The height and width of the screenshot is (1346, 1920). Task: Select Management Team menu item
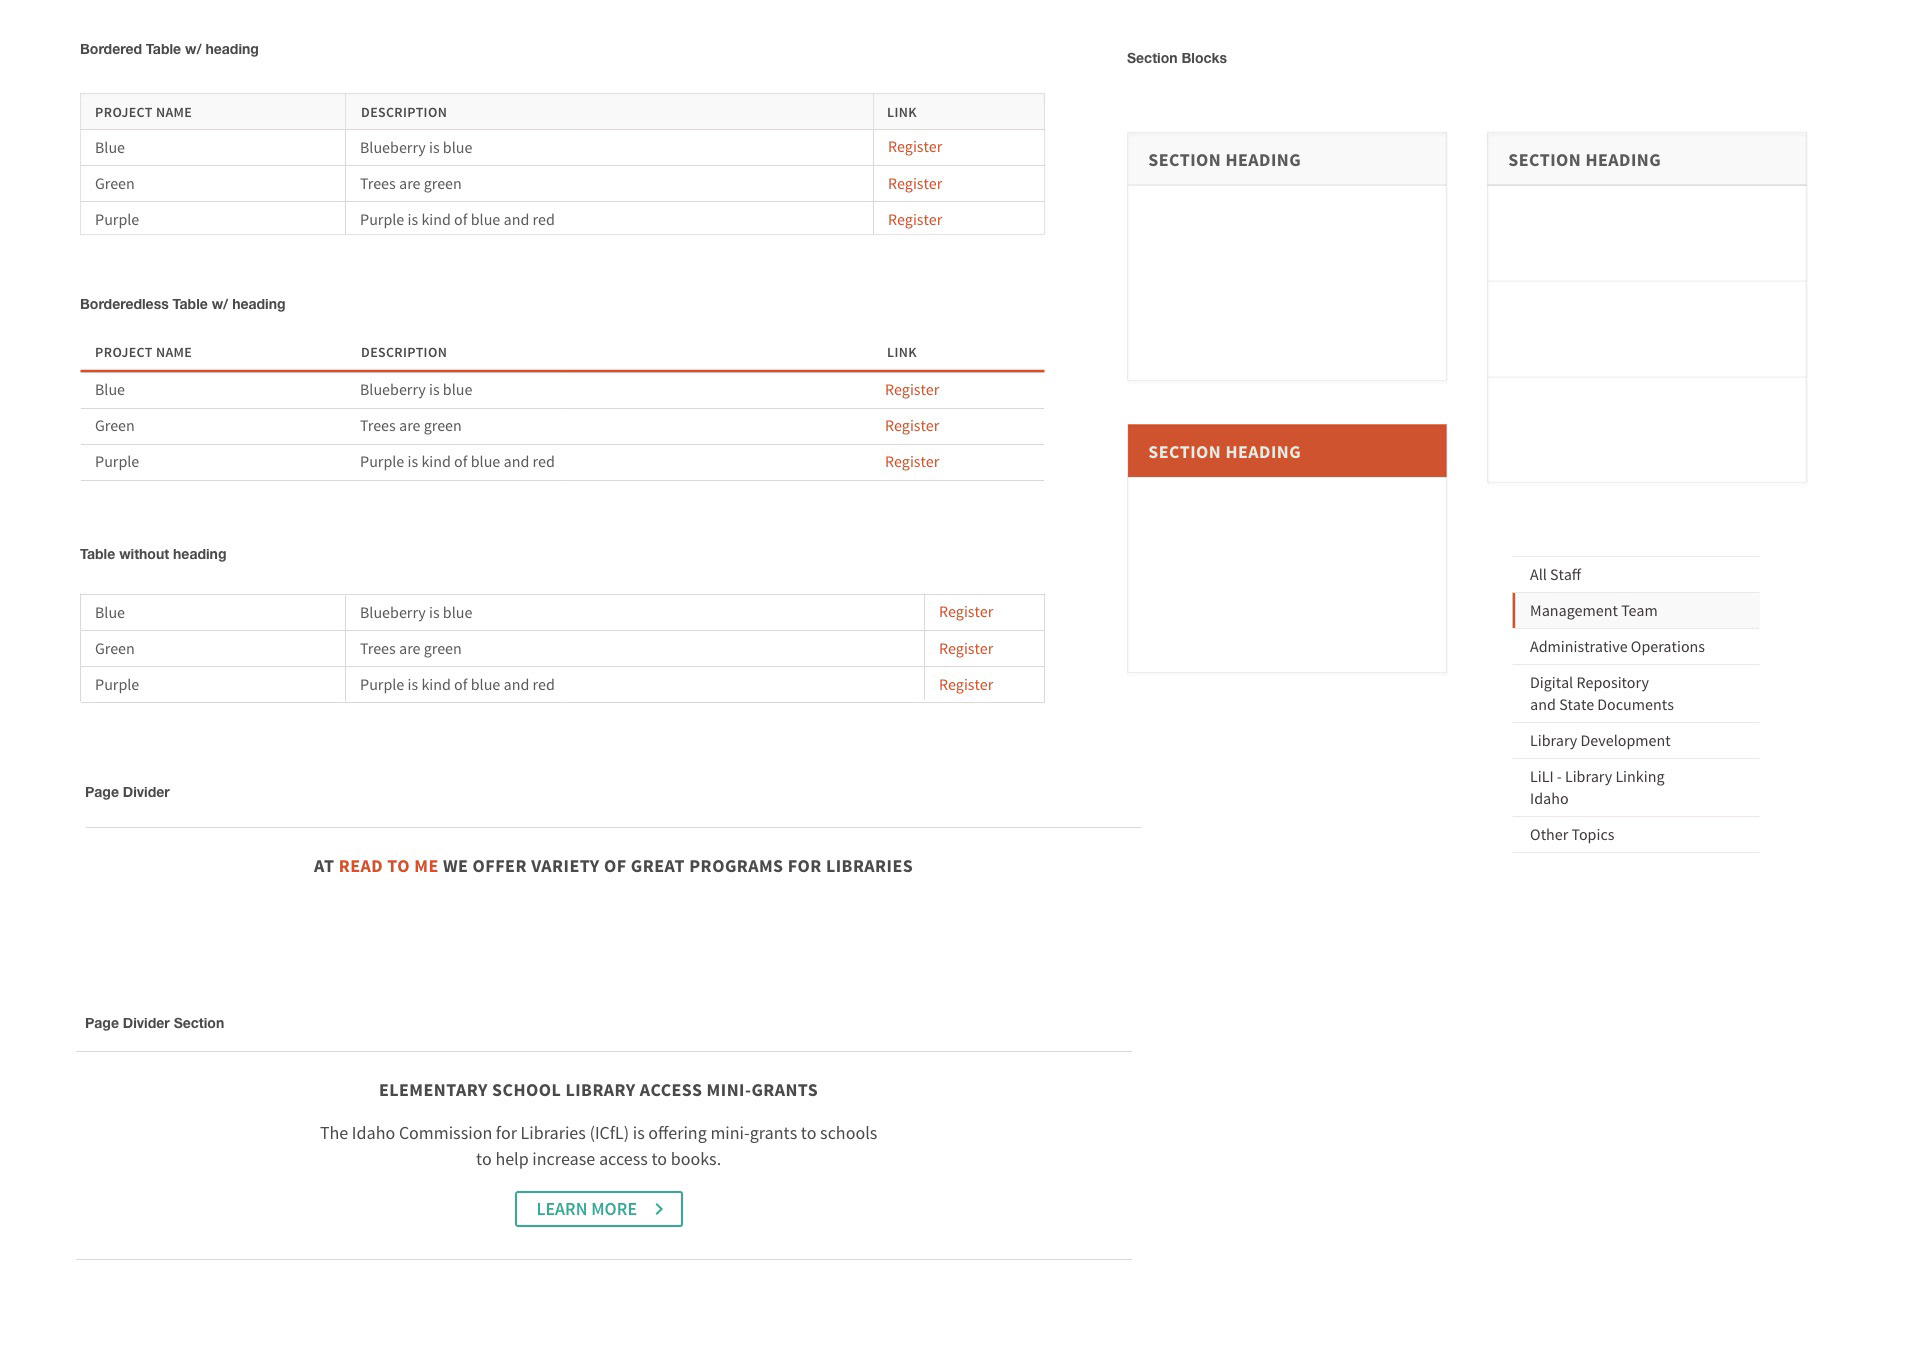1636,611
